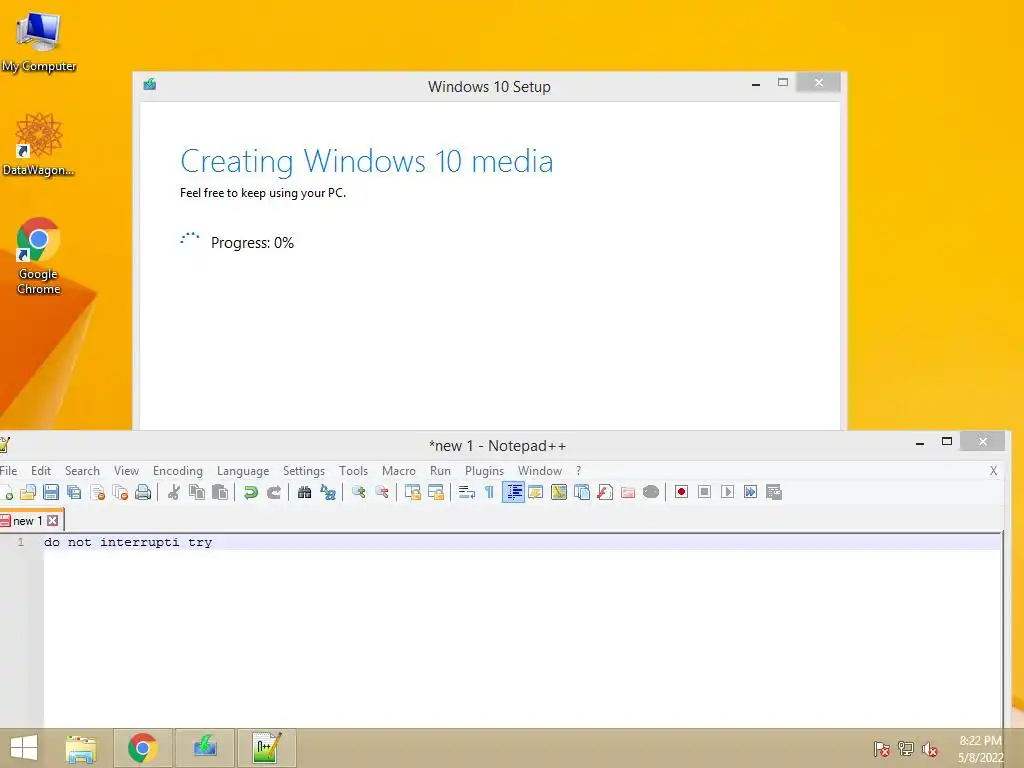1024x768 pixels.
Task: Switch to Windows Setup taskbar button
Action: point(205,748)
